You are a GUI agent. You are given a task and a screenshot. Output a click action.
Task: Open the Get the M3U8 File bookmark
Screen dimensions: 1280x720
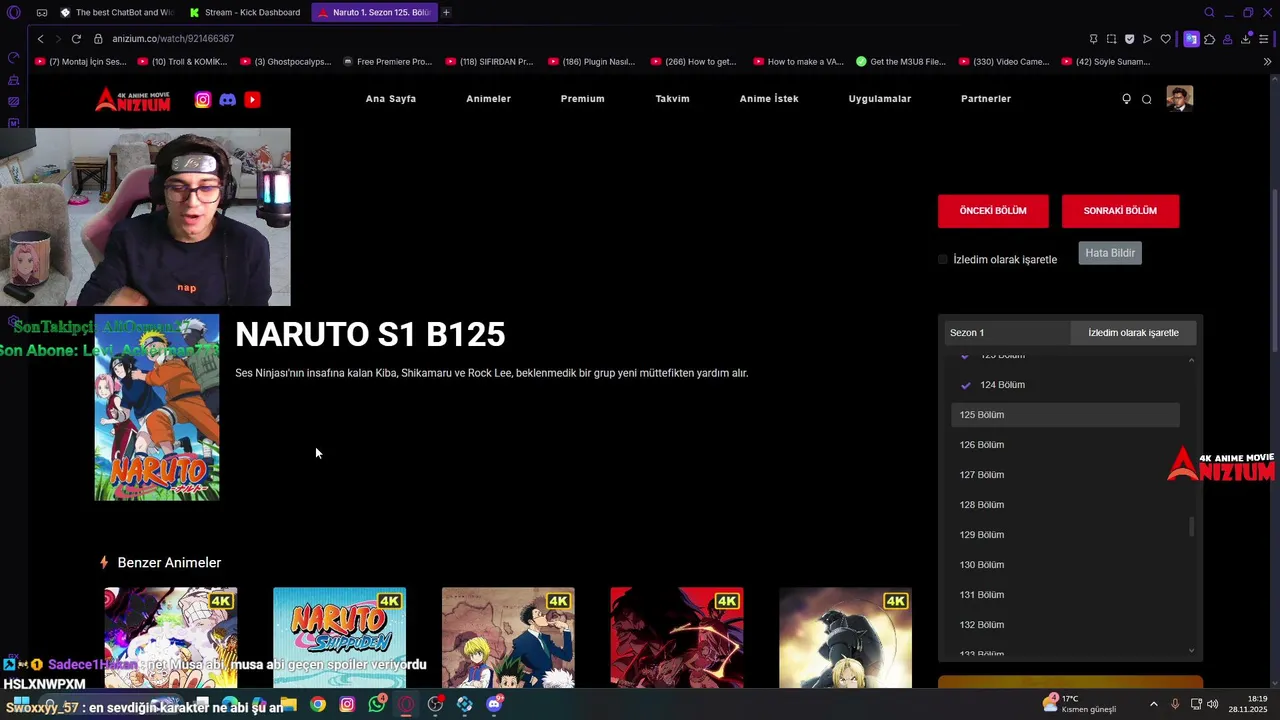[x=900, y=62]
